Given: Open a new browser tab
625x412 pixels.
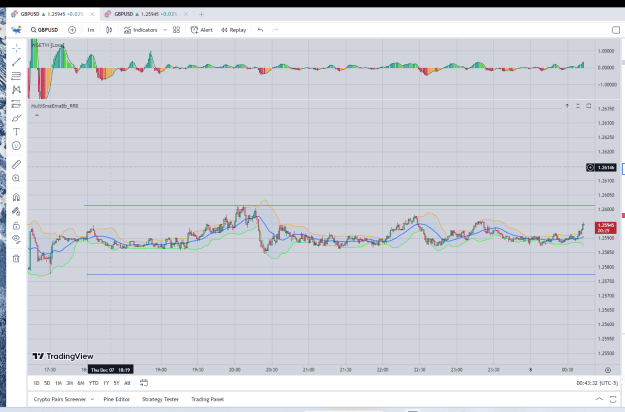Looking at the screenshot, I should [x=201, y=14].
